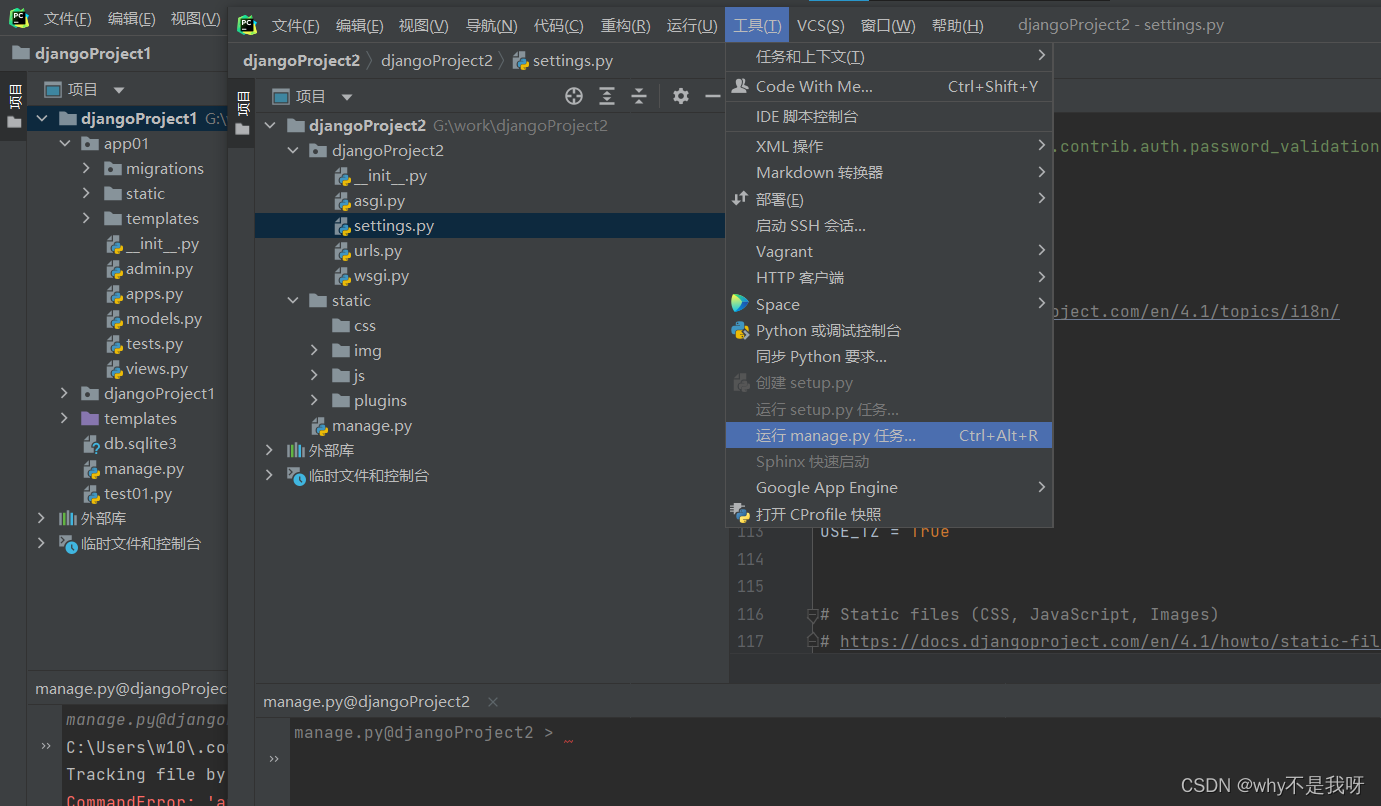The image size is (1381, 806).
Task: Select the css folder under static
Action: click(x=365, y=326)
